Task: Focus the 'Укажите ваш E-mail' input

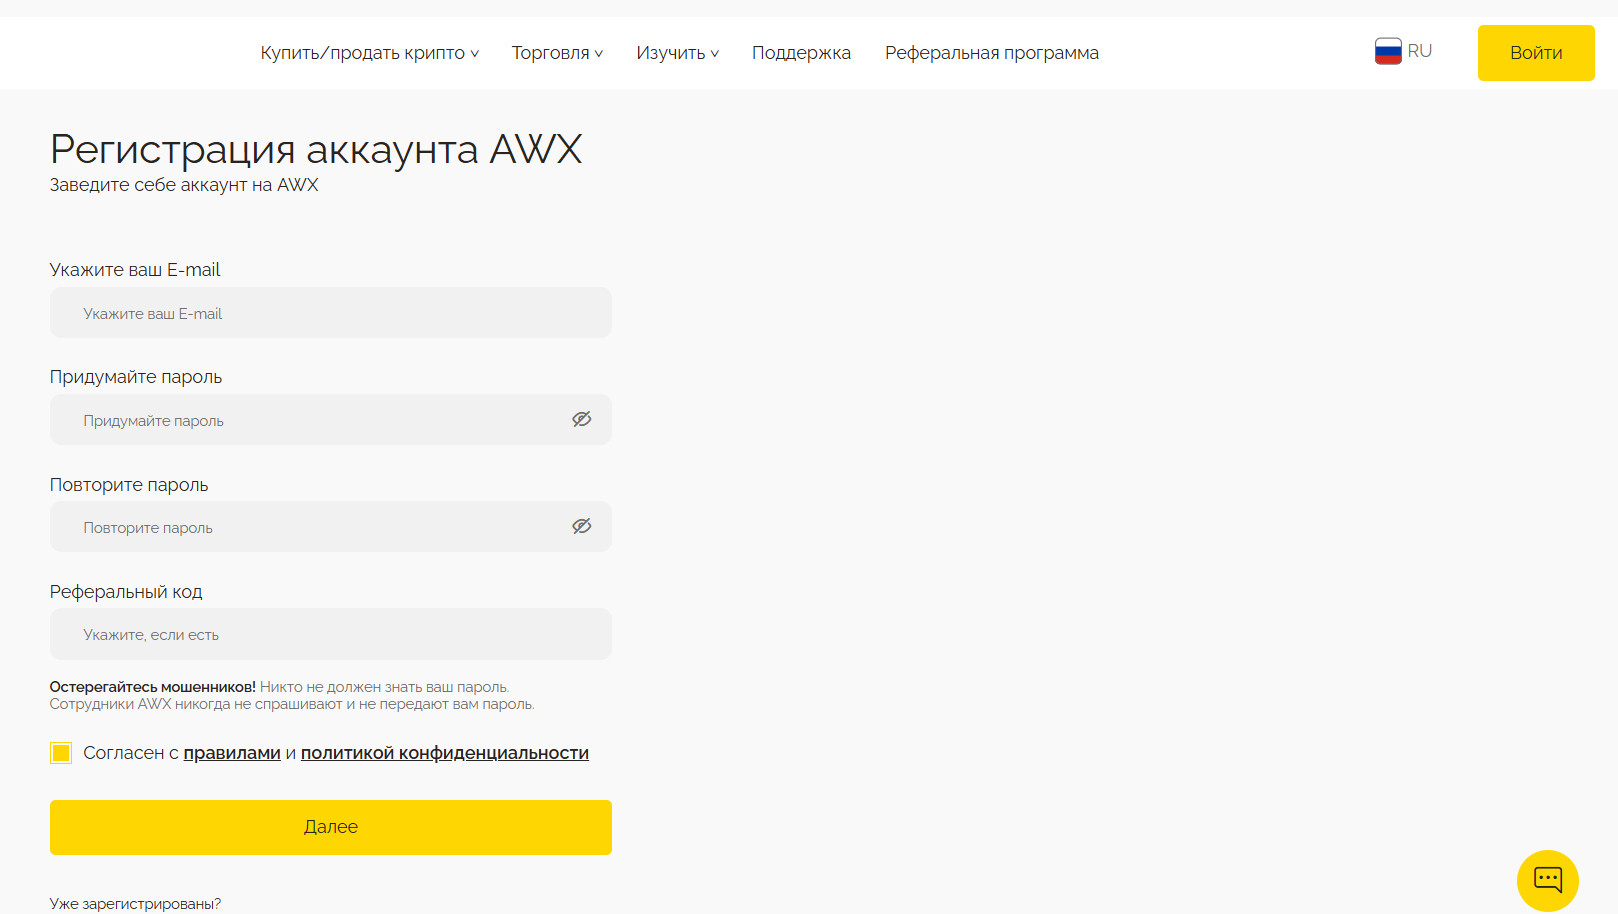Action: point(330,313)
